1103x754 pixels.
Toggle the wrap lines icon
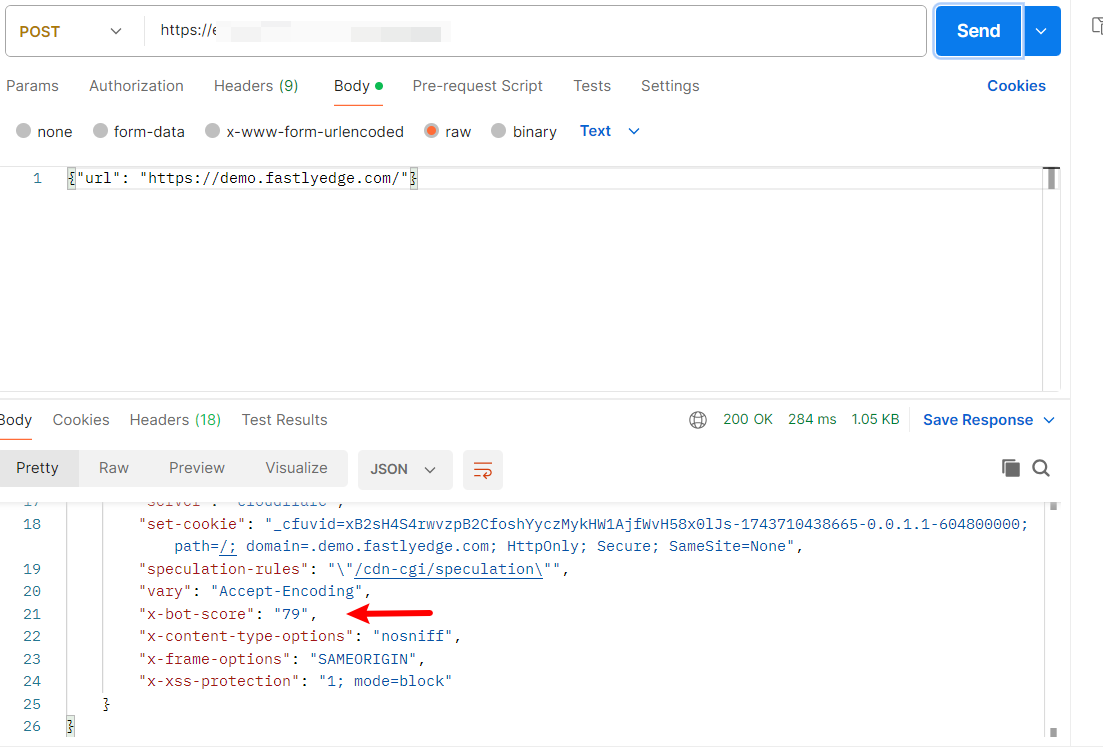(x=483, y=469)
